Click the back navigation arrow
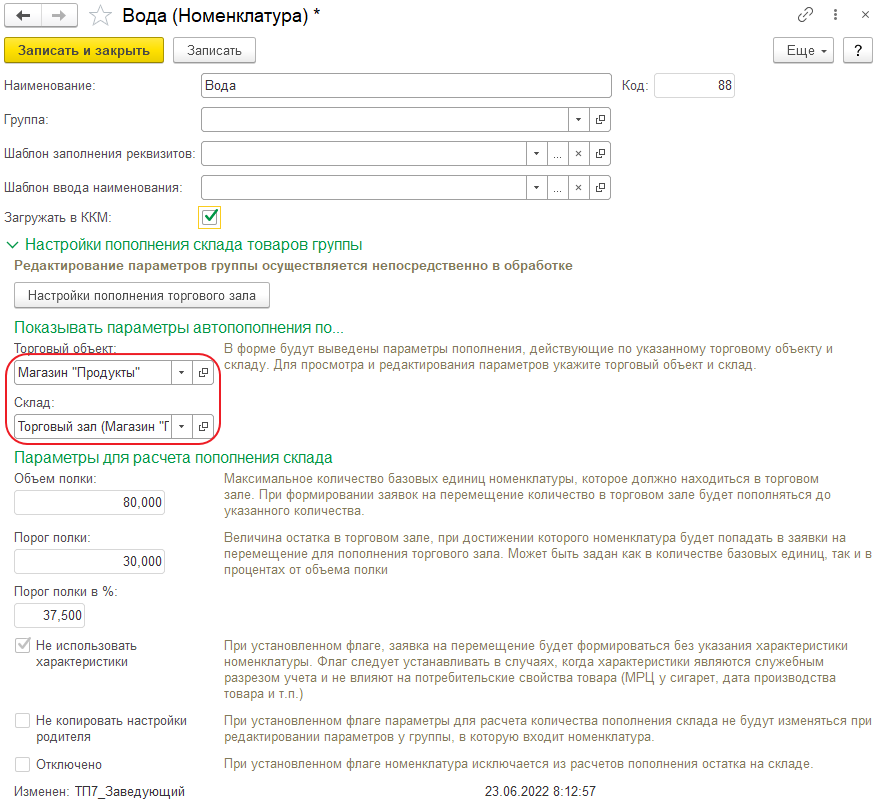Screen dimensions: 879x804 coord(24,16)
